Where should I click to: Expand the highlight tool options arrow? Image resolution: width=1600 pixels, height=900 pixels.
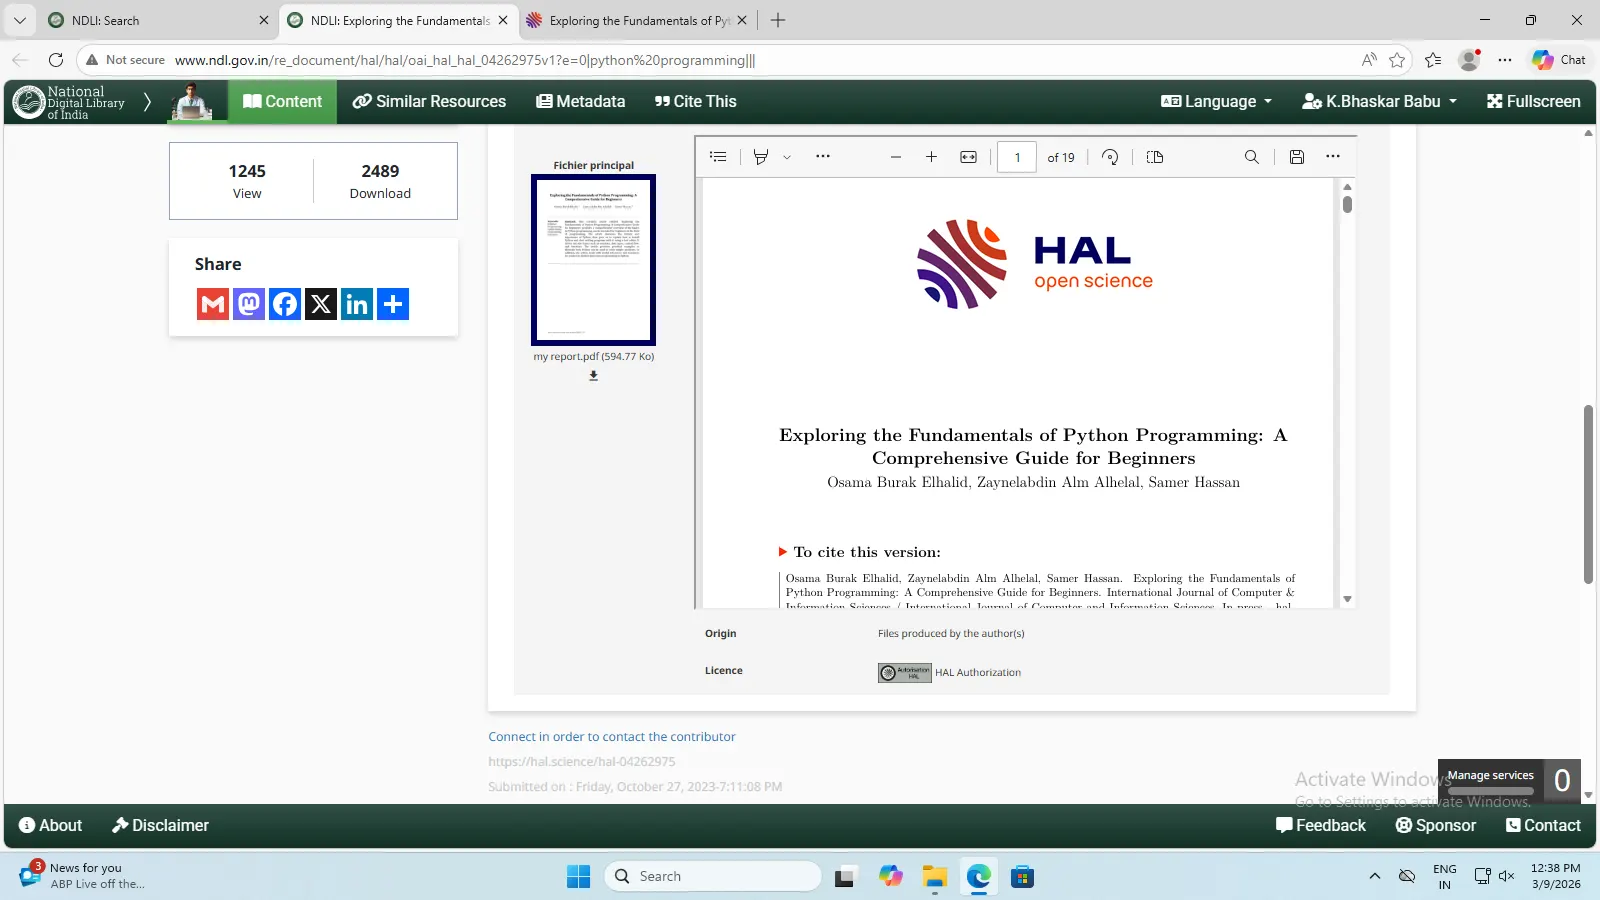pyautogui.click(x=787, y=157)
